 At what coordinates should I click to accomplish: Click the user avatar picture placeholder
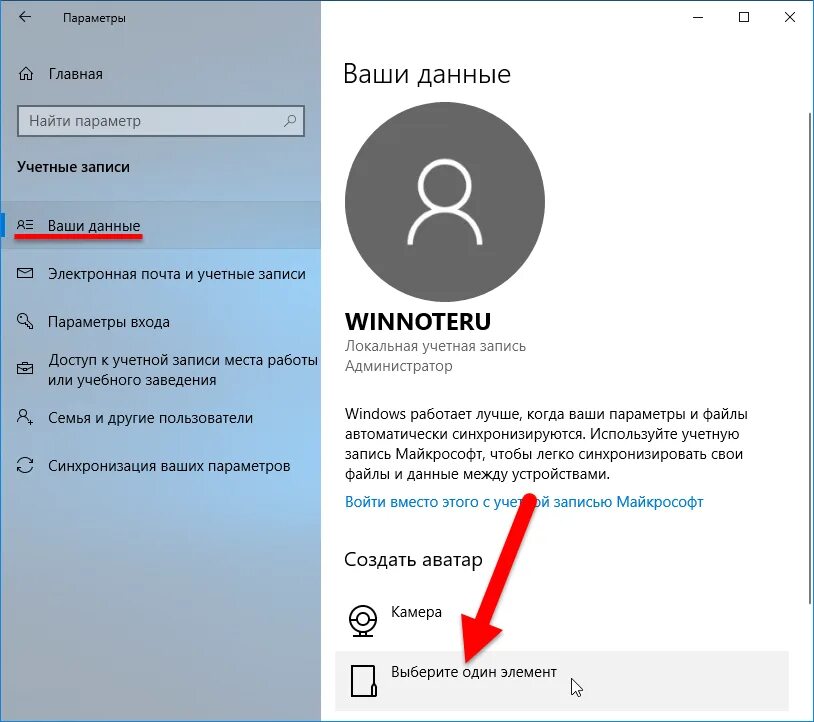click(x=445, y=201)
